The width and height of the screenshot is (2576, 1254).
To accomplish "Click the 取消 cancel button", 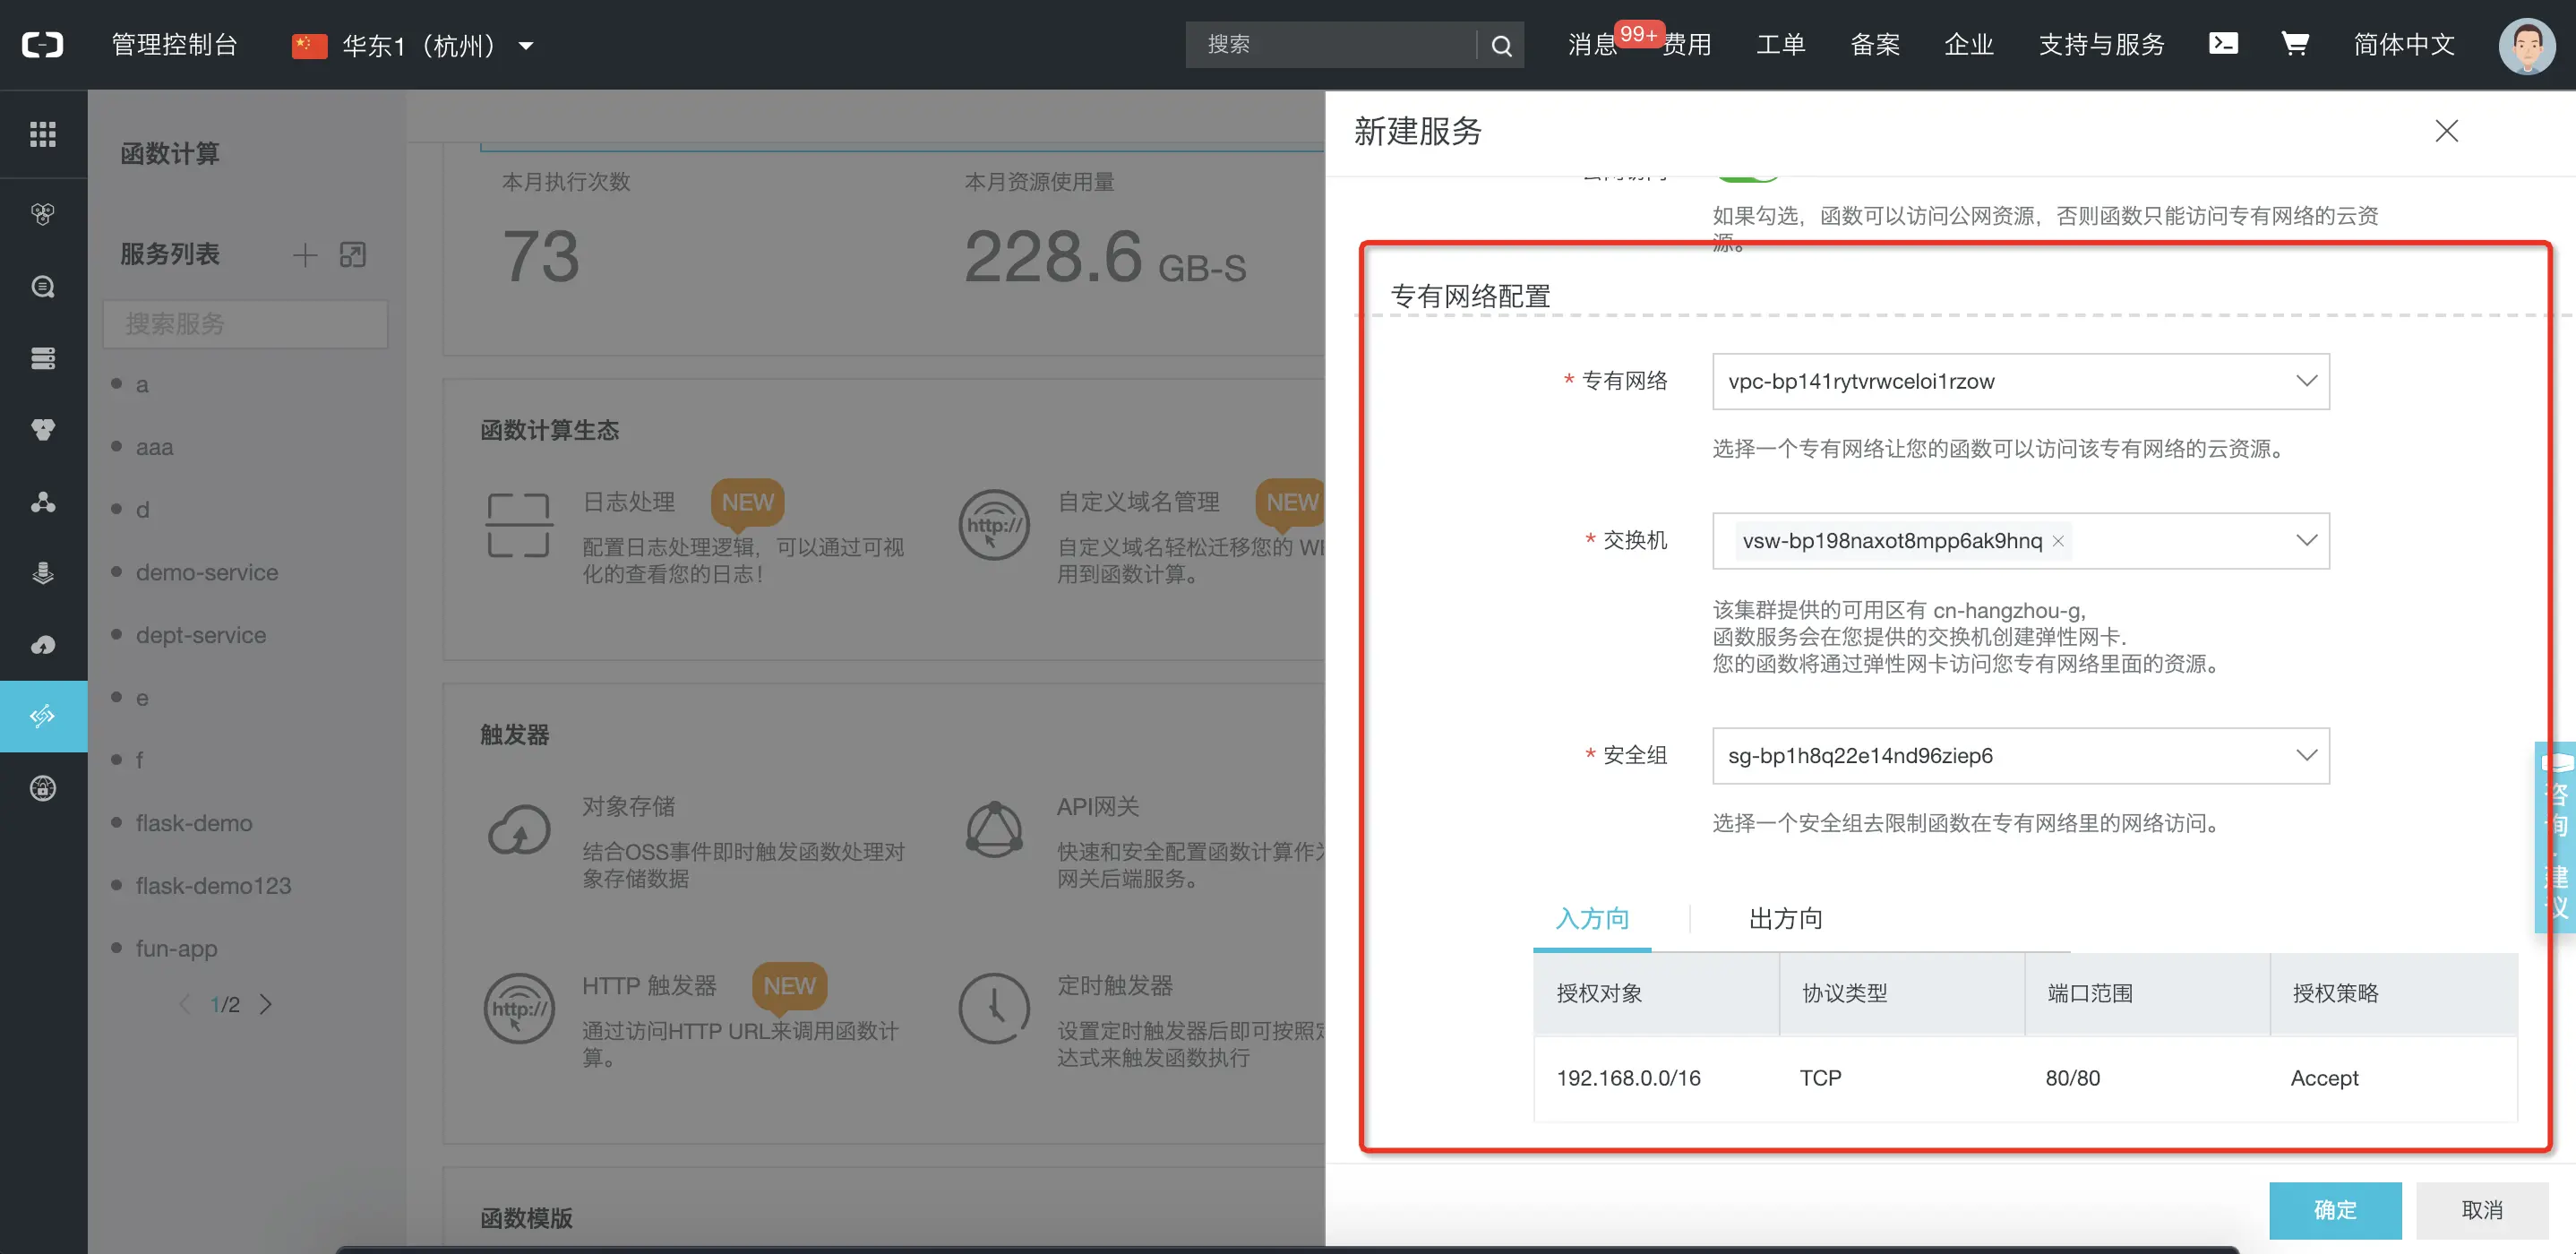I will (2481, 1210).
